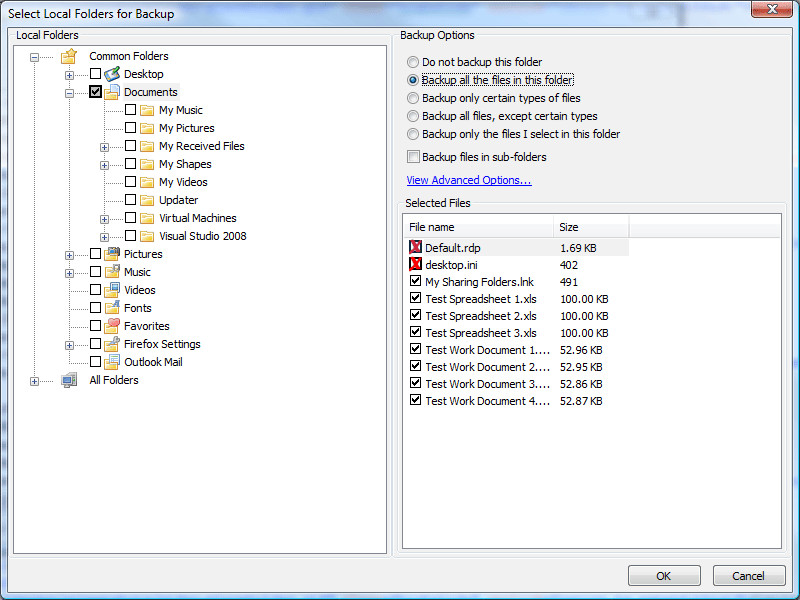
Task: Click the Desktop folder icon
Action: click(112, 74)
